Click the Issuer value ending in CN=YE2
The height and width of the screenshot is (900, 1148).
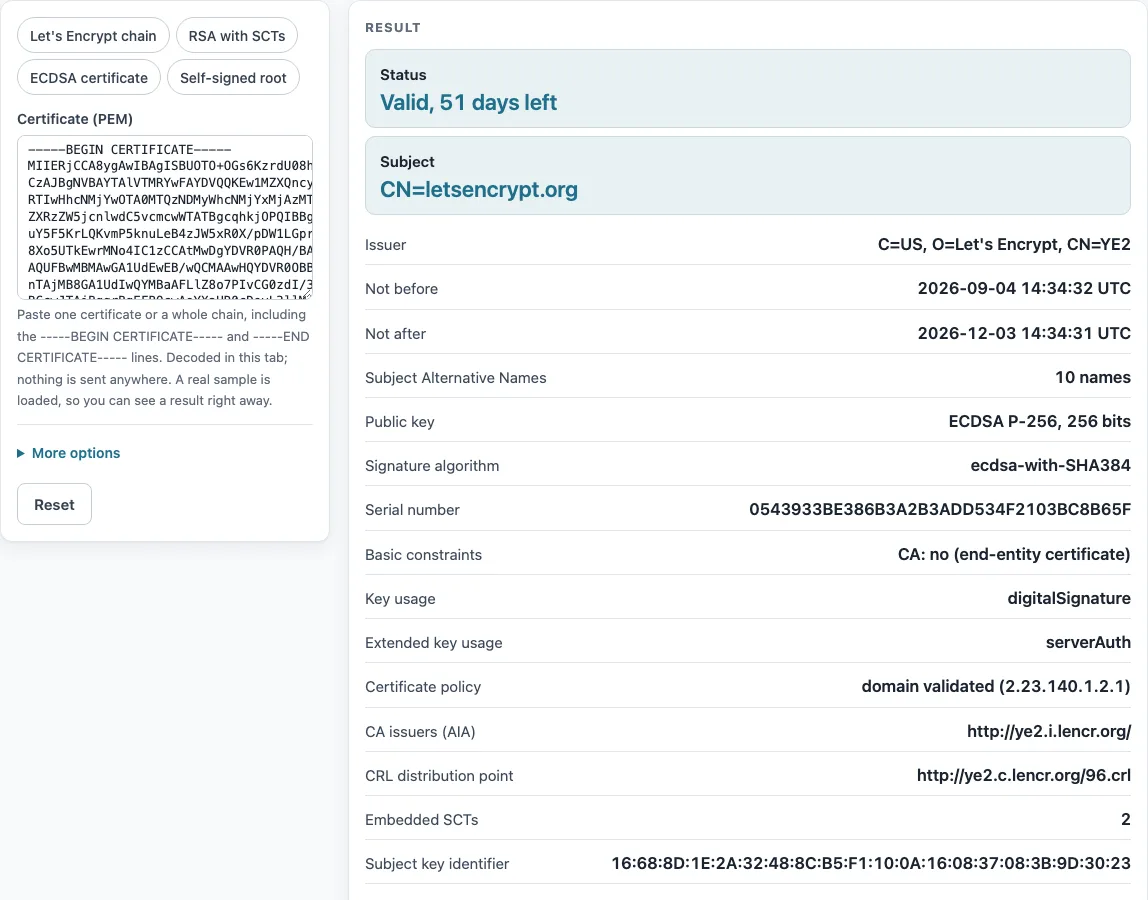[x=1004, y=245]
